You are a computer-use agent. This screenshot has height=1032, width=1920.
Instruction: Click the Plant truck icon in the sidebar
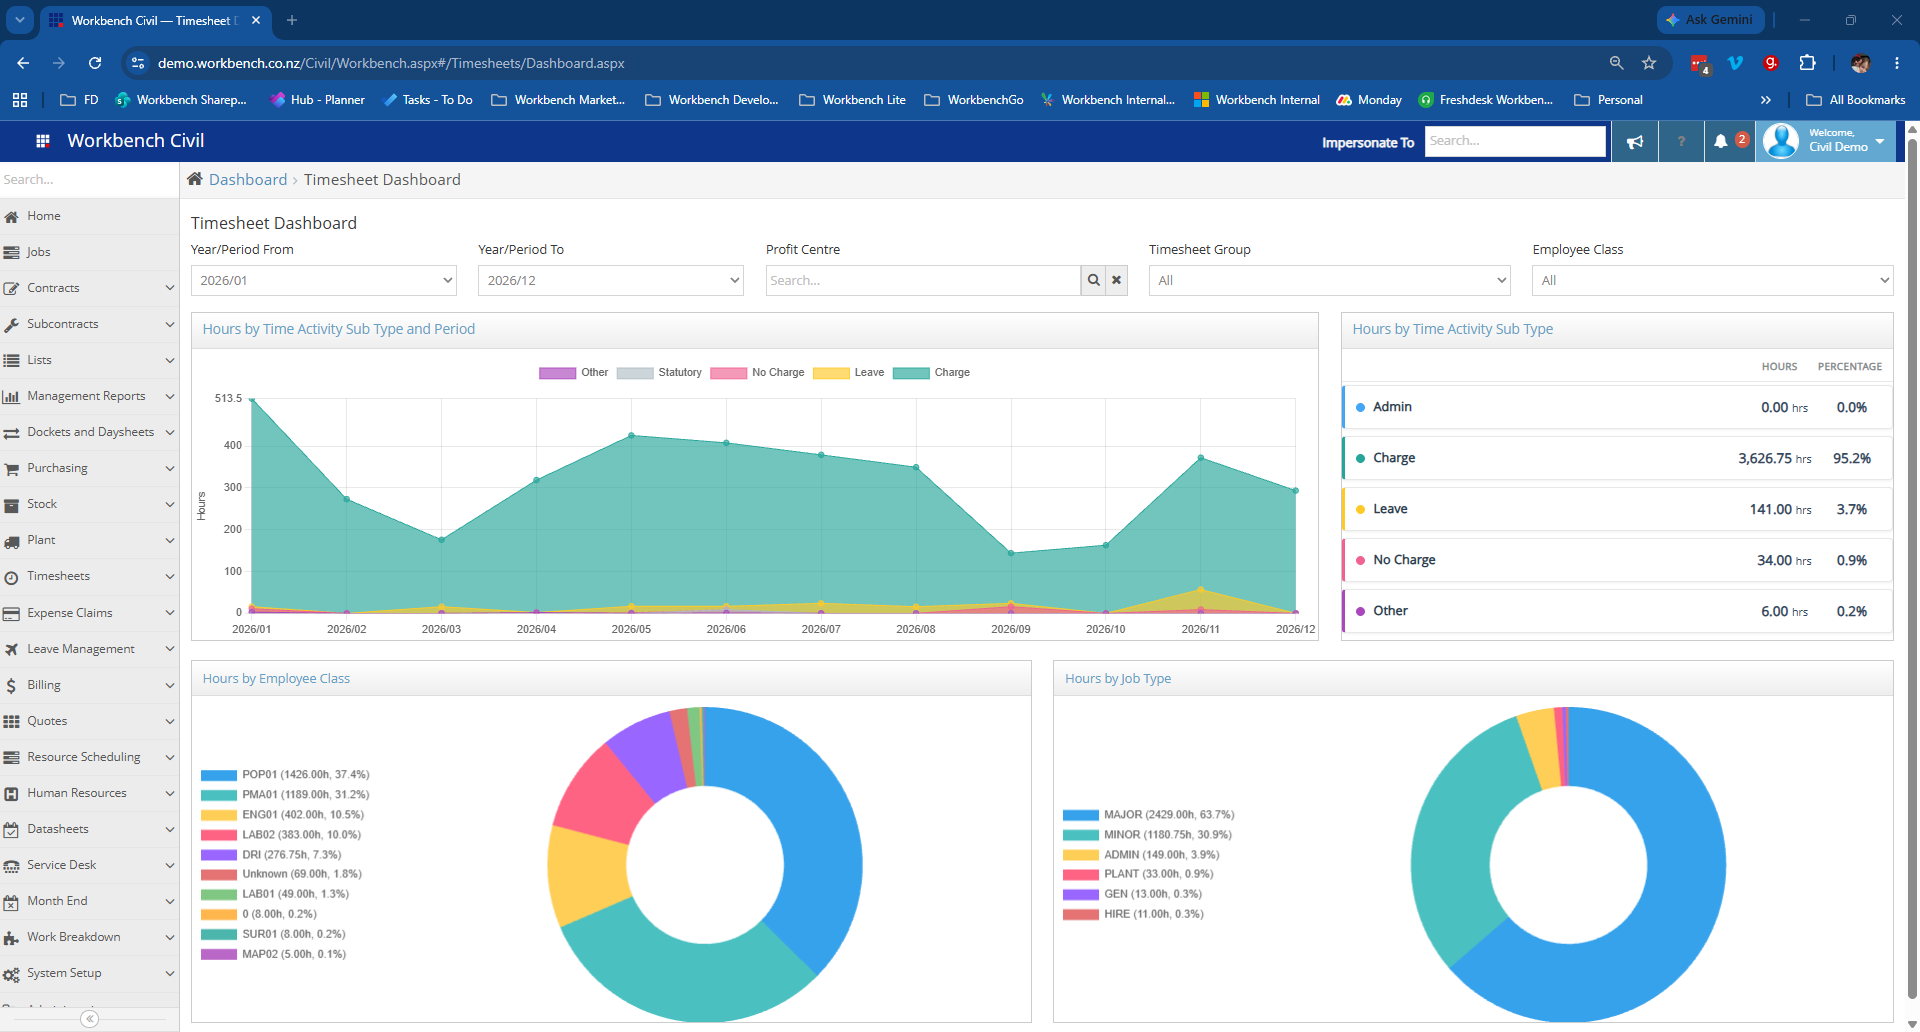coord(12,541)
